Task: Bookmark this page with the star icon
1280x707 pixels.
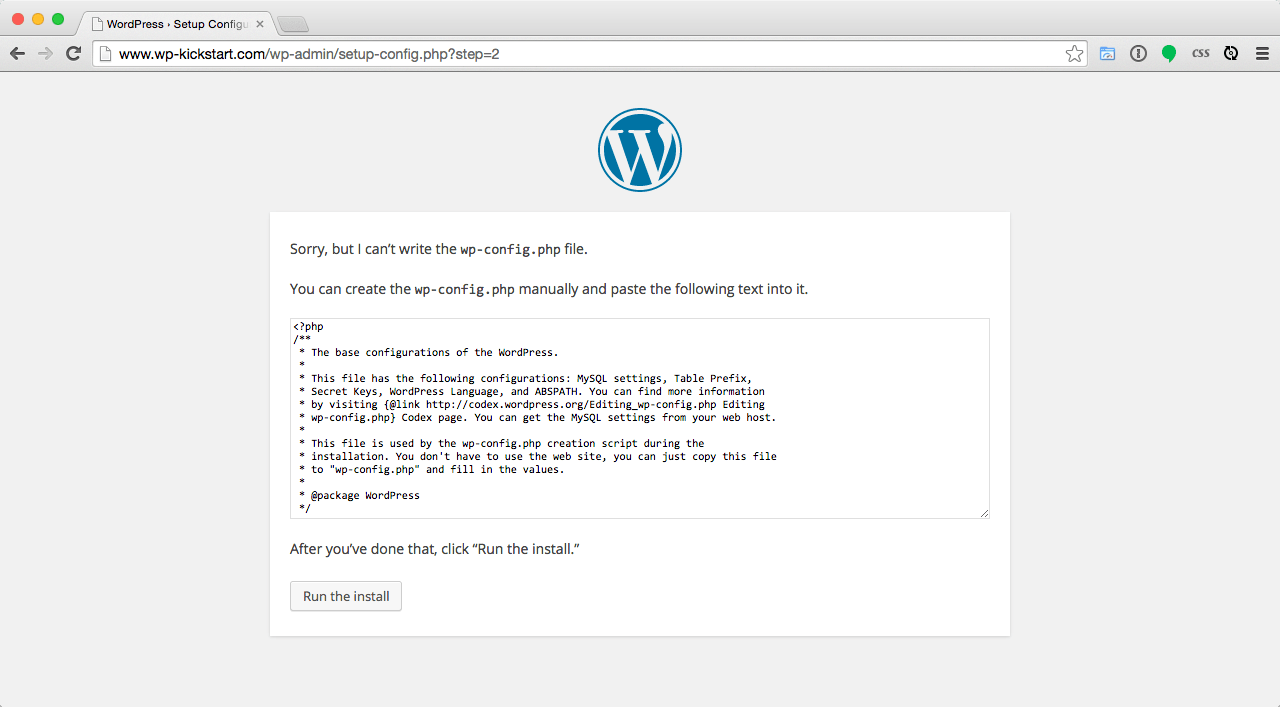Action: coord(1074,54)
